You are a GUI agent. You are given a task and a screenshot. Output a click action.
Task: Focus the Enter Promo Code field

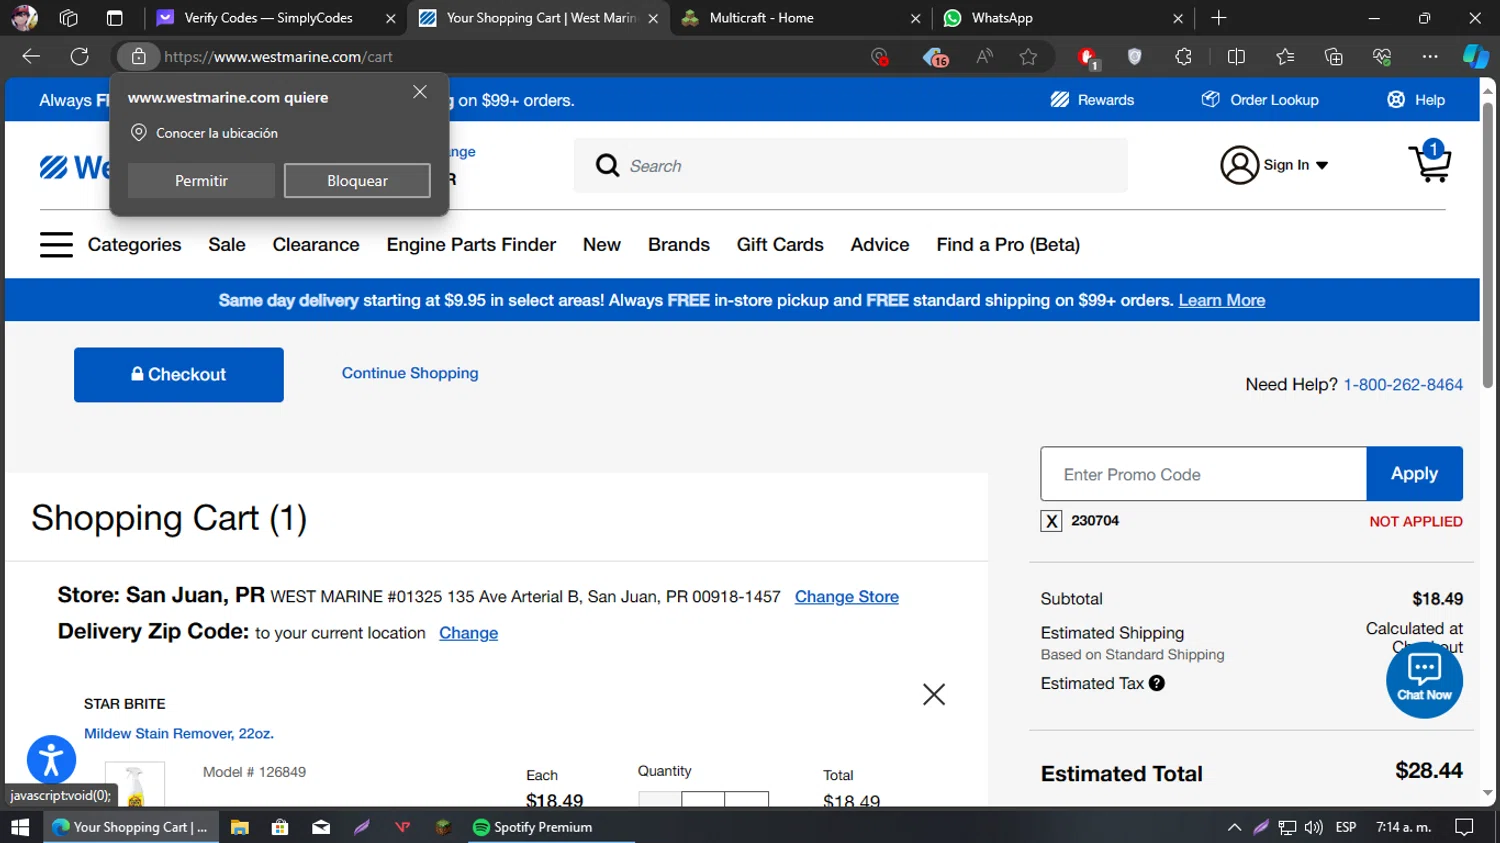[1203, 474]
